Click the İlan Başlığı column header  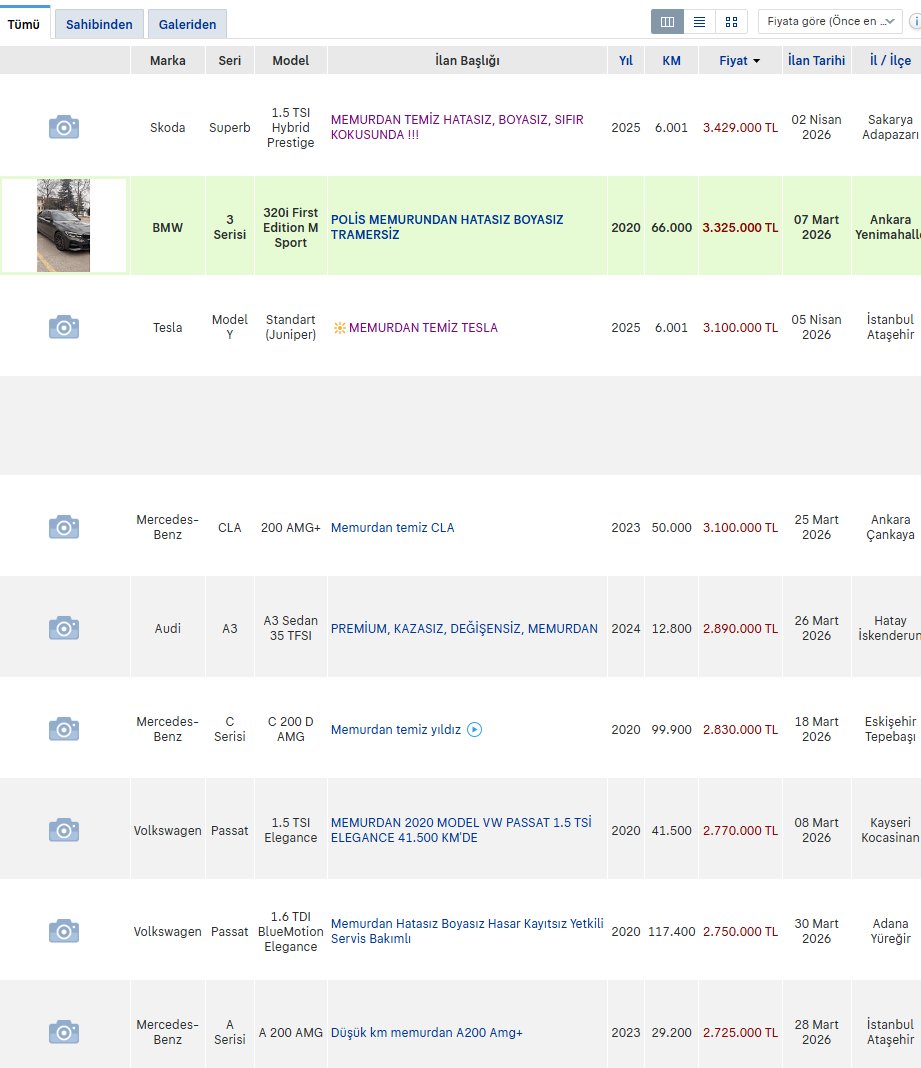(x=467, y=61)
